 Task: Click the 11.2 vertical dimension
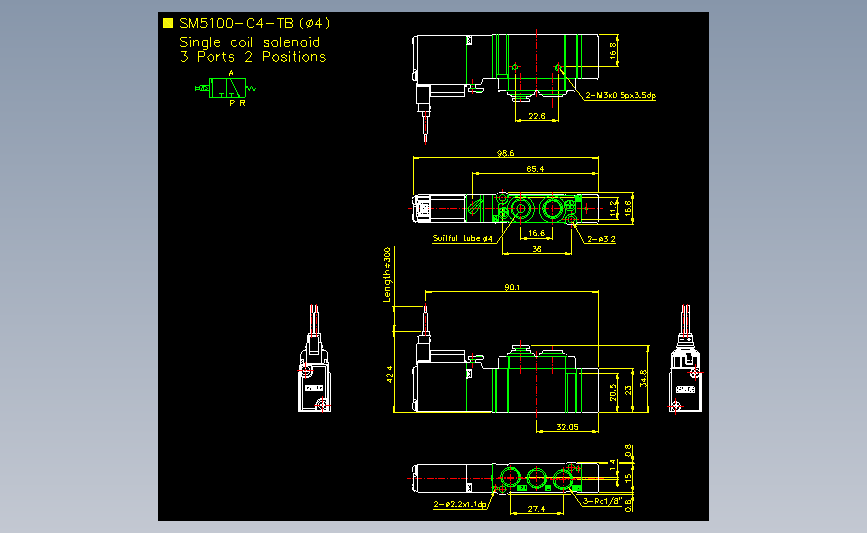pyautogui.click(x=613, y=208)
